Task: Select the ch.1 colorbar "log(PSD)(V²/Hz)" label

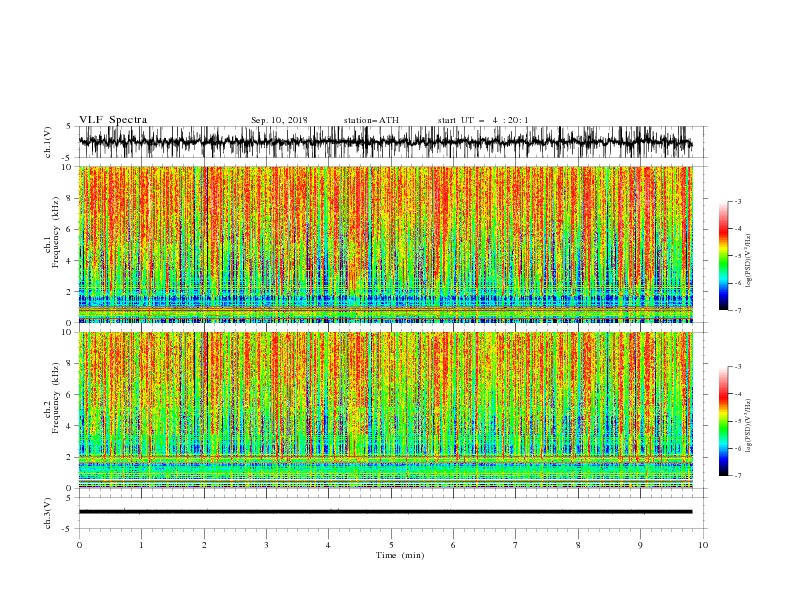Action: click(748, 261)
